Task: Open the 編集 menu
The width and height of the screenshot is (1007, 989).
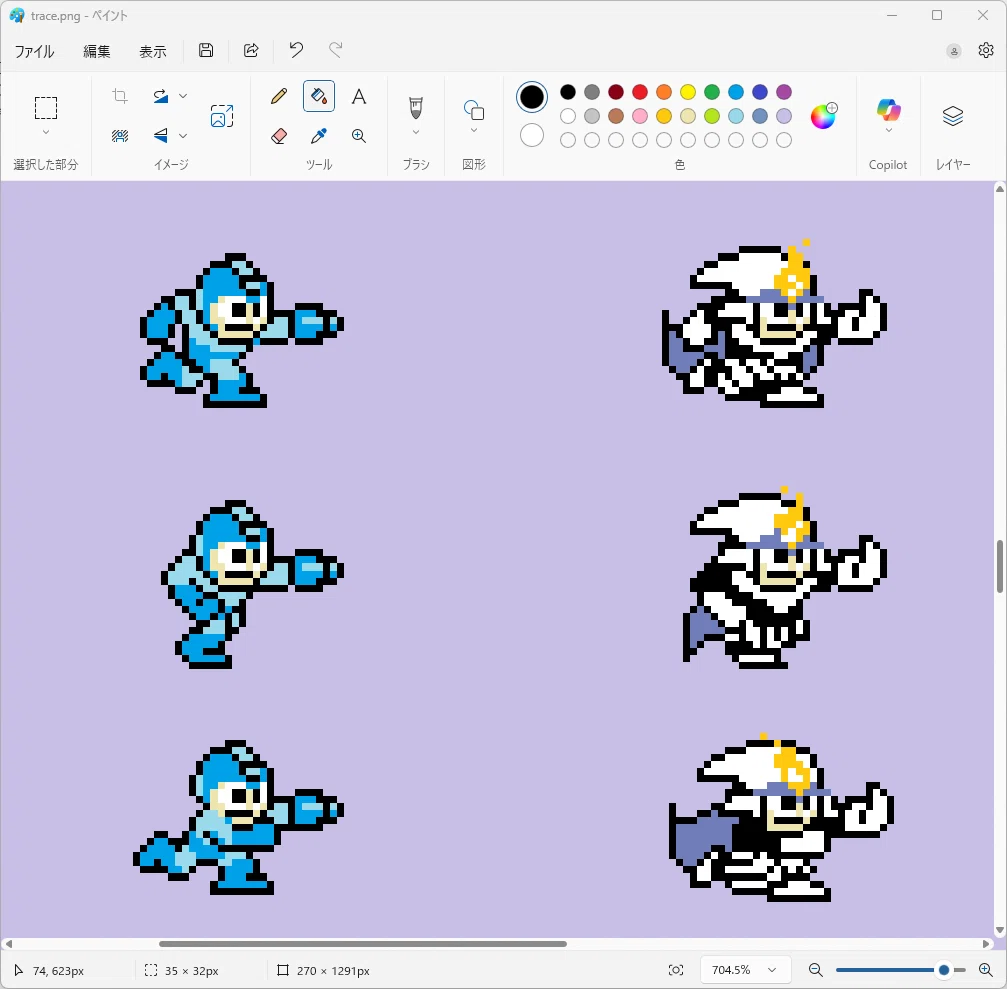Action: (97, 51)
